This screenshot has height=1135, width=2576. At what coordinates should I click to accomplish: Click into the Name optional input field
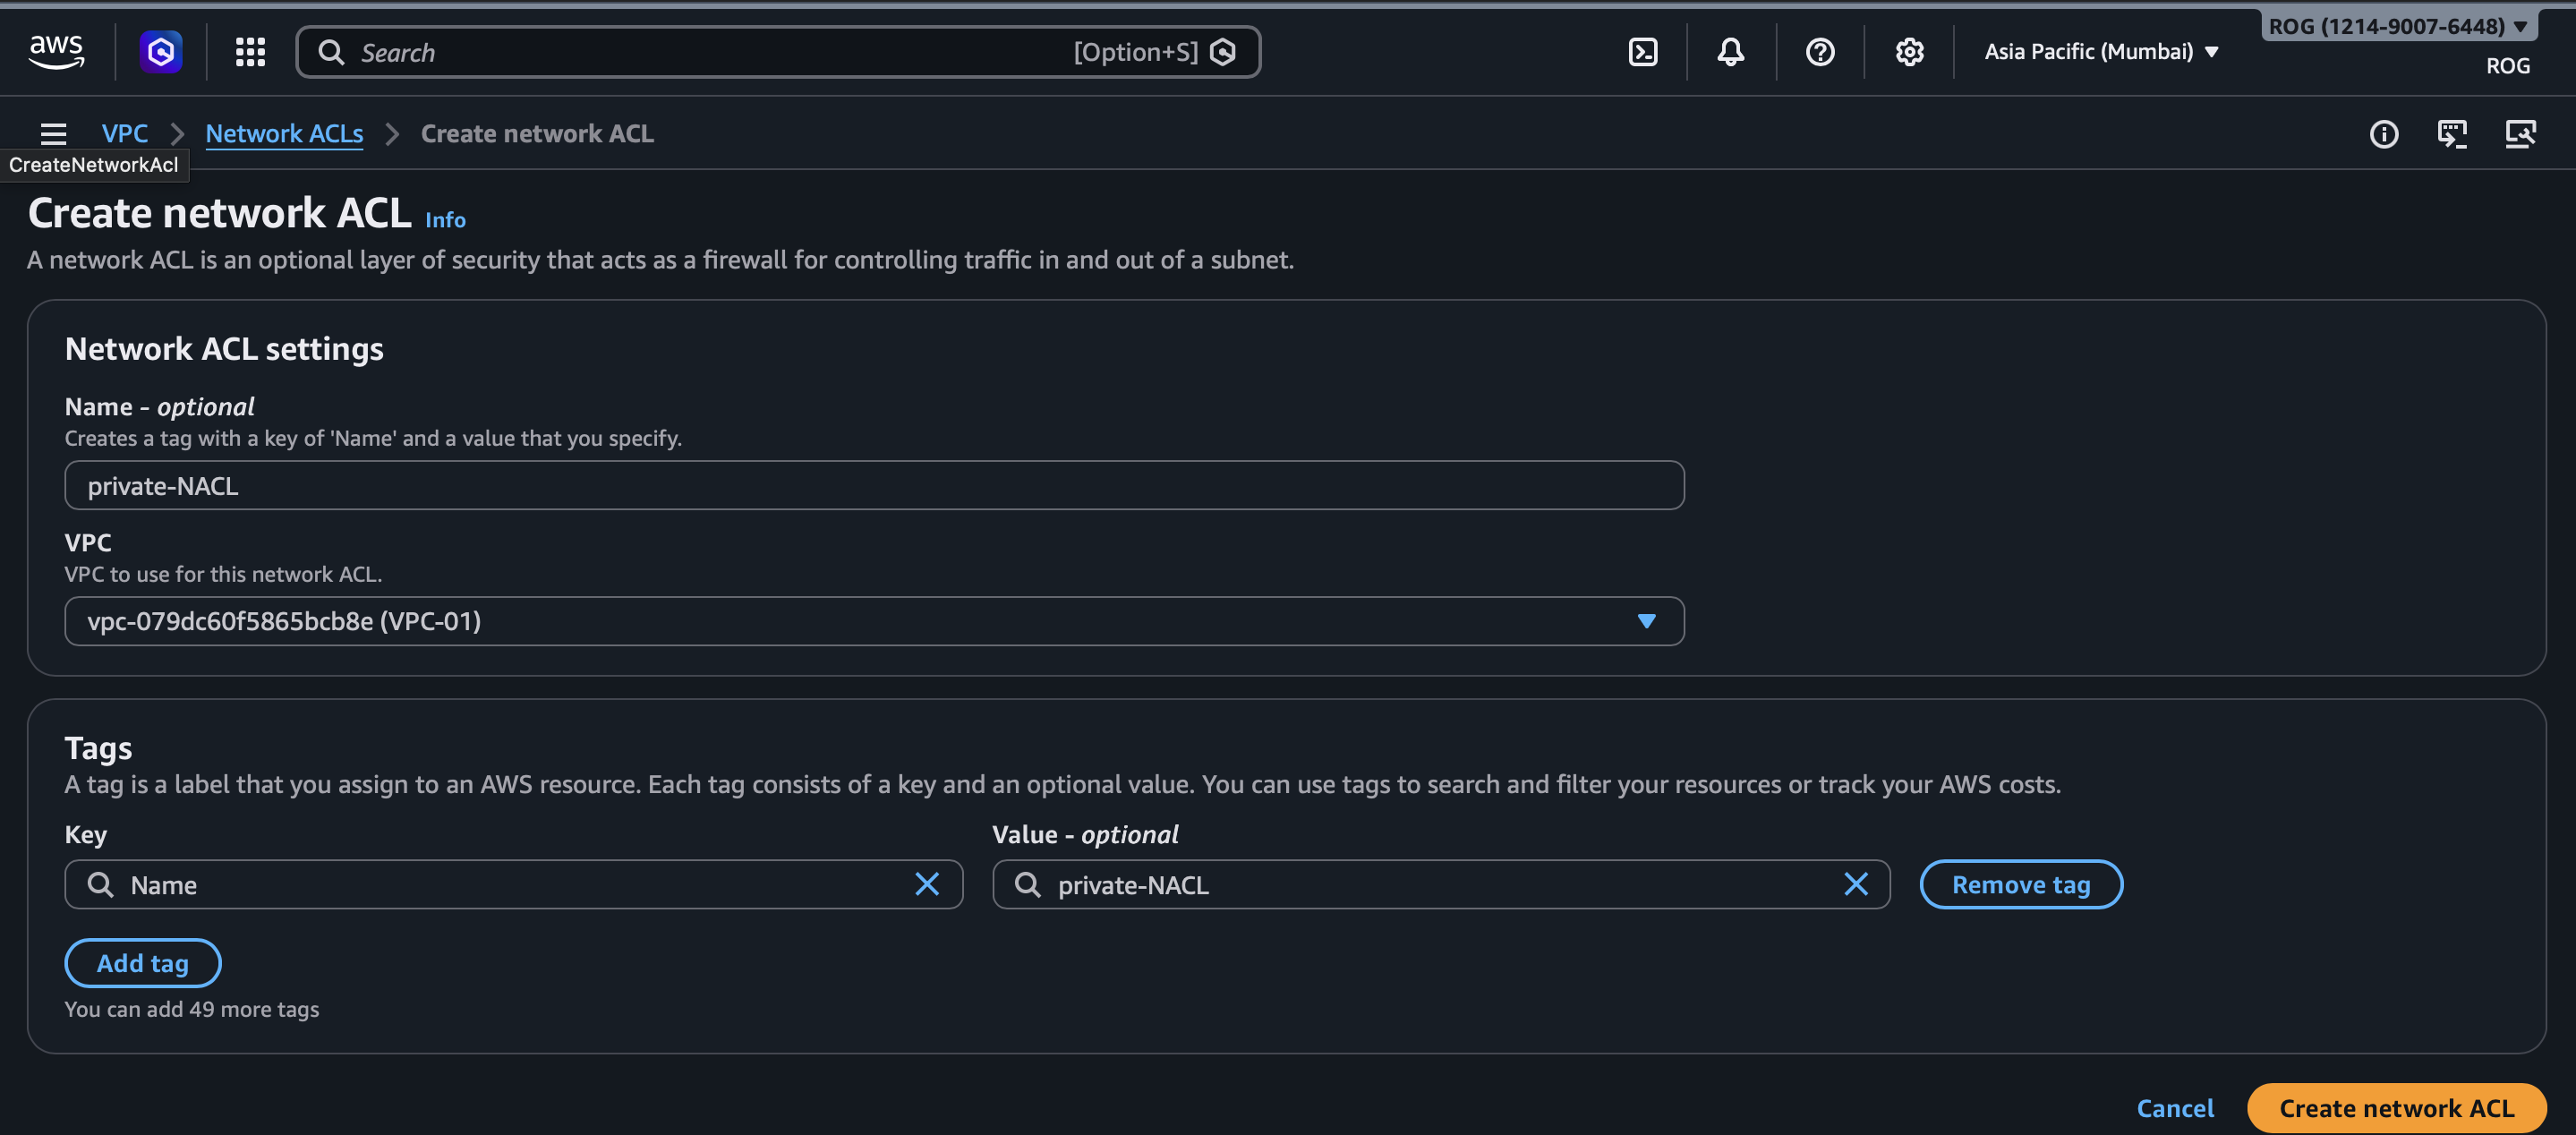pos(873,485)
